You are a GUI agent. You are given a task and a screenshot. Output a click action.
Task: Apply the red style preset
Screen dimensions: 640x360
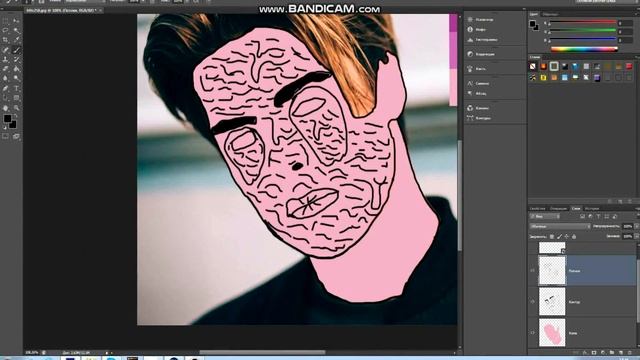(629, 66)
